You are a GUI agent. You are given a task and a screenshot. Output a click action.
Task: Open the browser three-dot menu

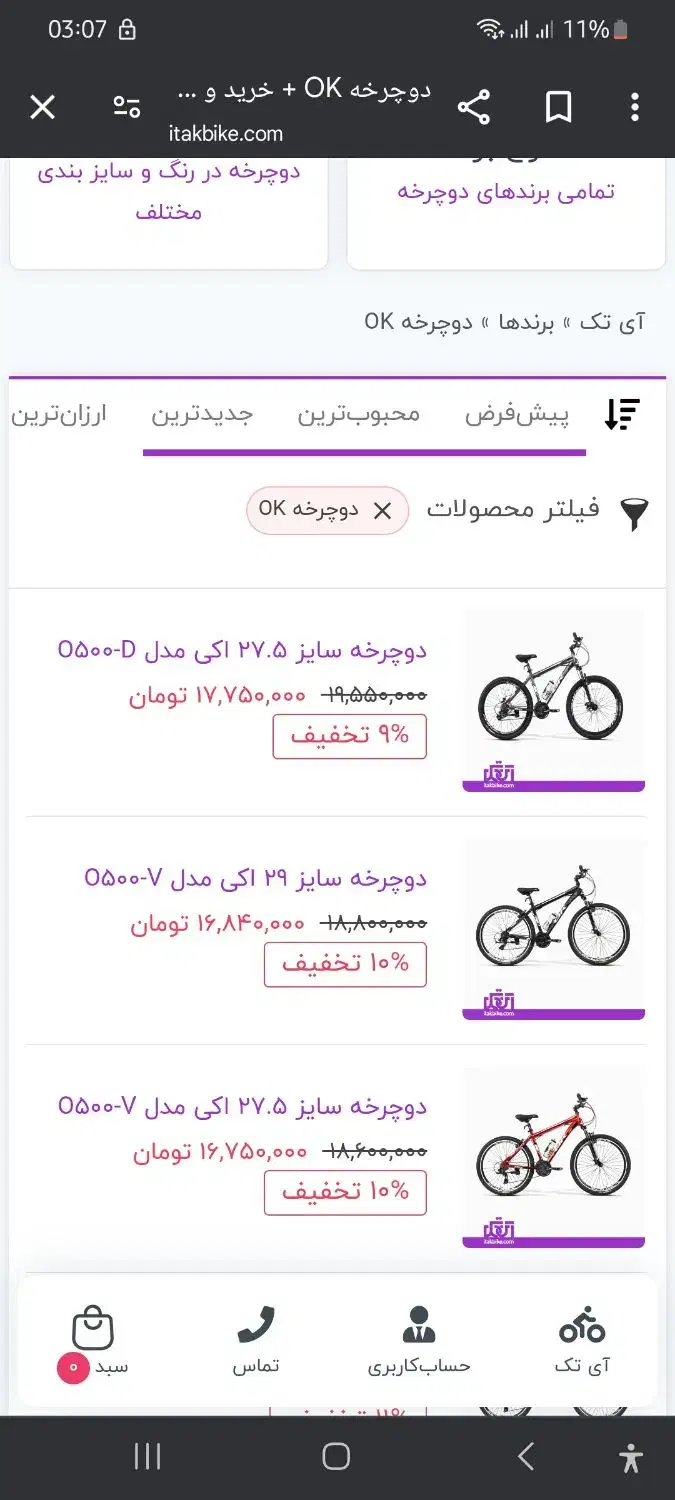click(x=635, y=106)
